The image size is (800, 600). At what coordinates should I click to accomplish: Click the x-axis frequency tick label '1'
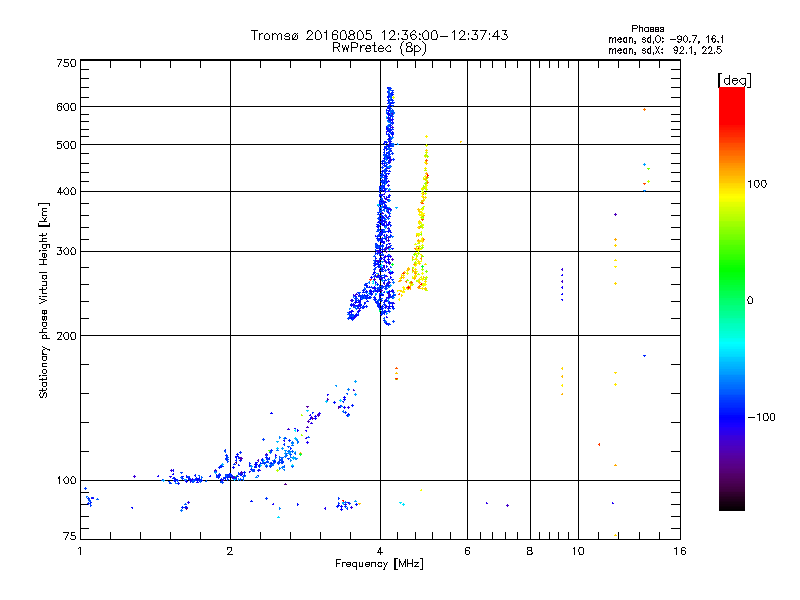(80, 551)
